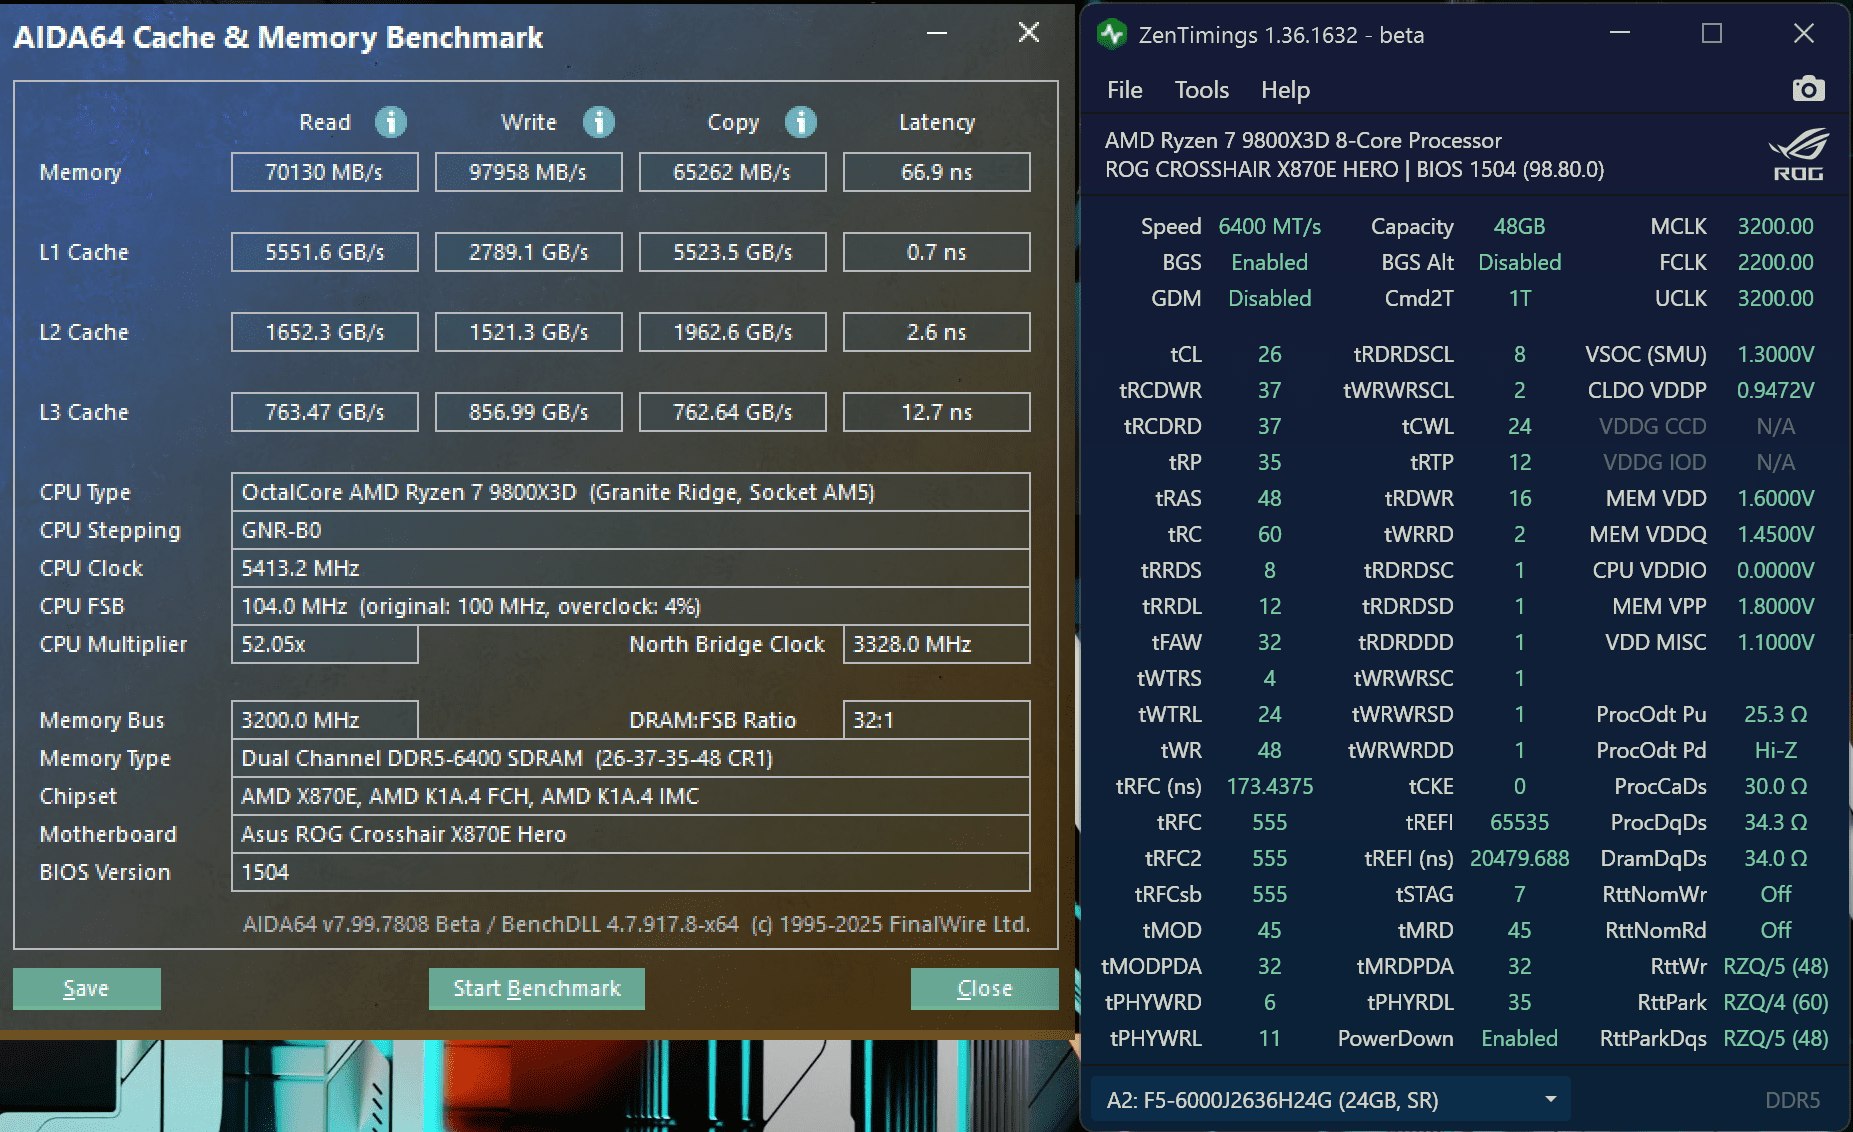1853x1132 pixels.
Task: Click the Start Benchmark button
Action: pos(537,988)
